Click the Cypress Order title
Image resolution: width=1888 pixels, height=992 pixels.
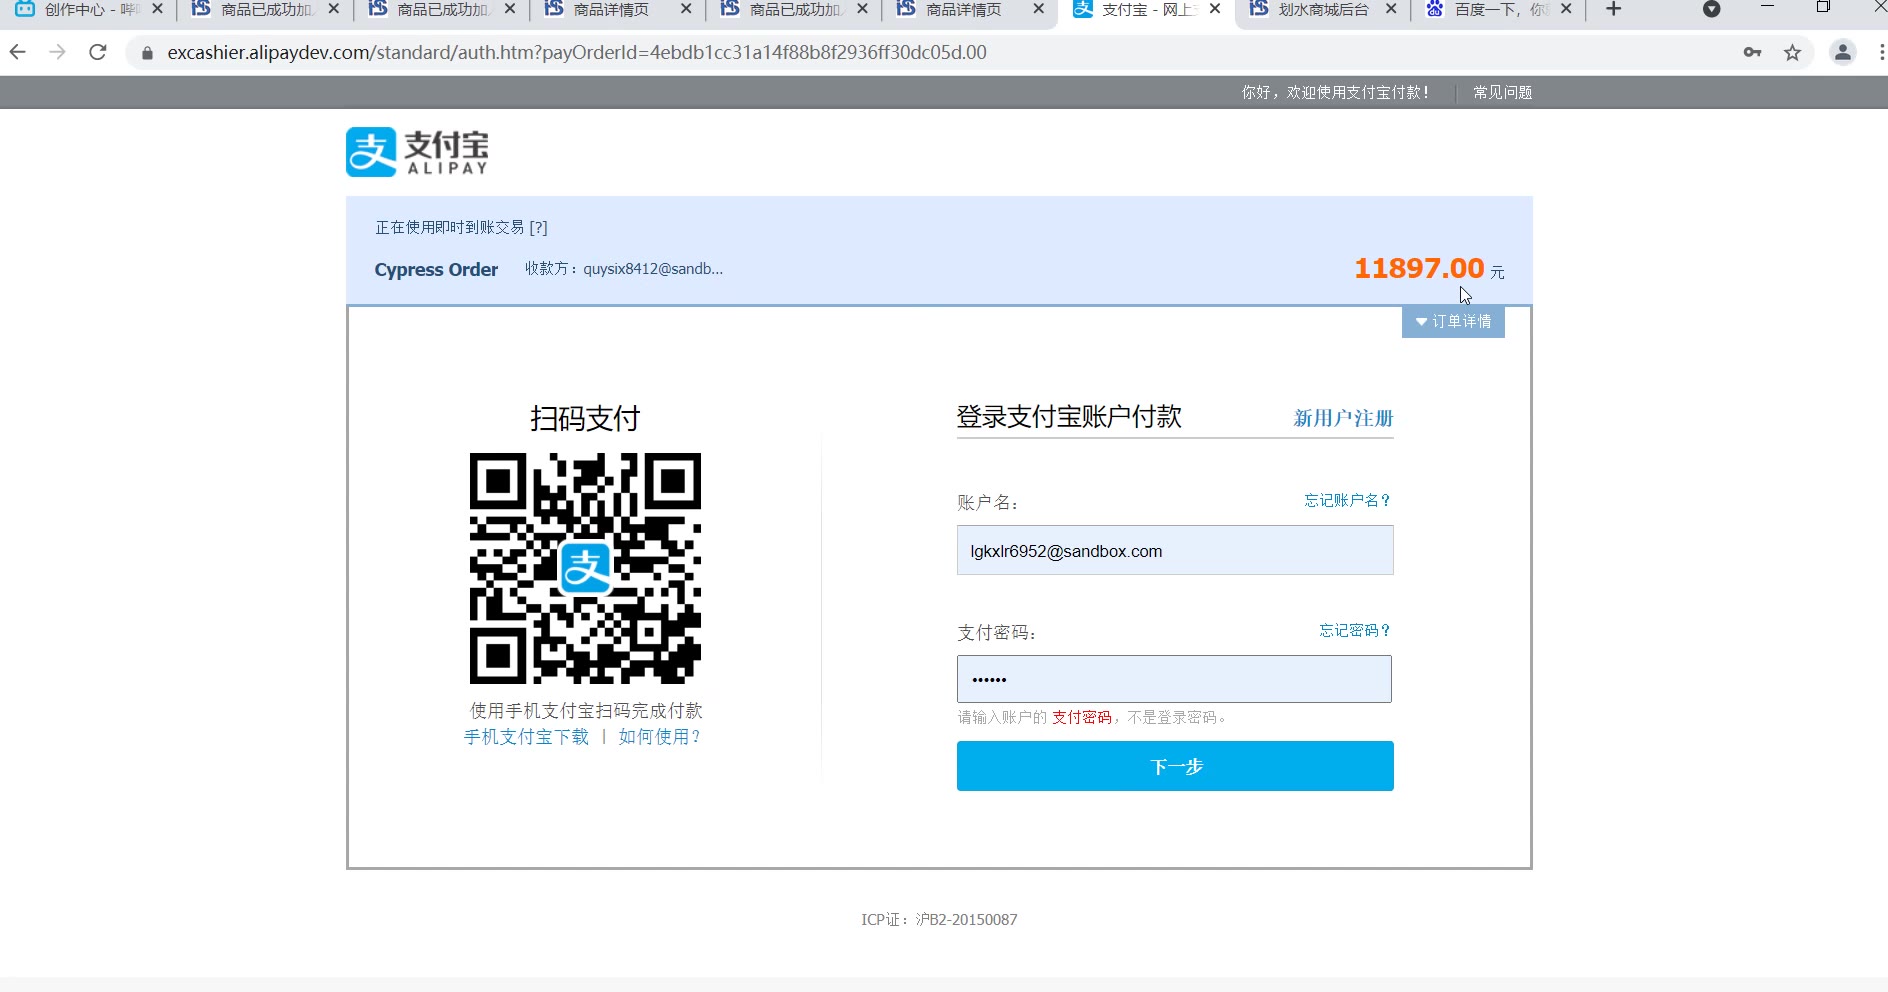click(436, 269)
